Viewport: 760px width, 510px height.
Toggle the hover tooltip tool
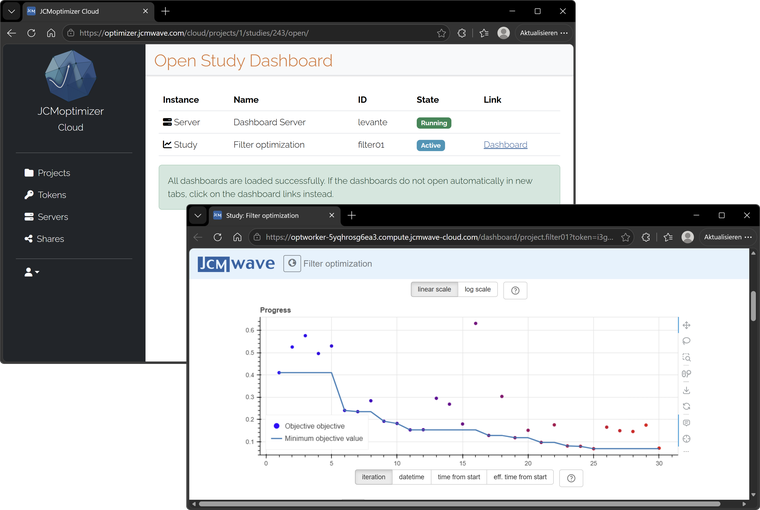tap(686, 423)
